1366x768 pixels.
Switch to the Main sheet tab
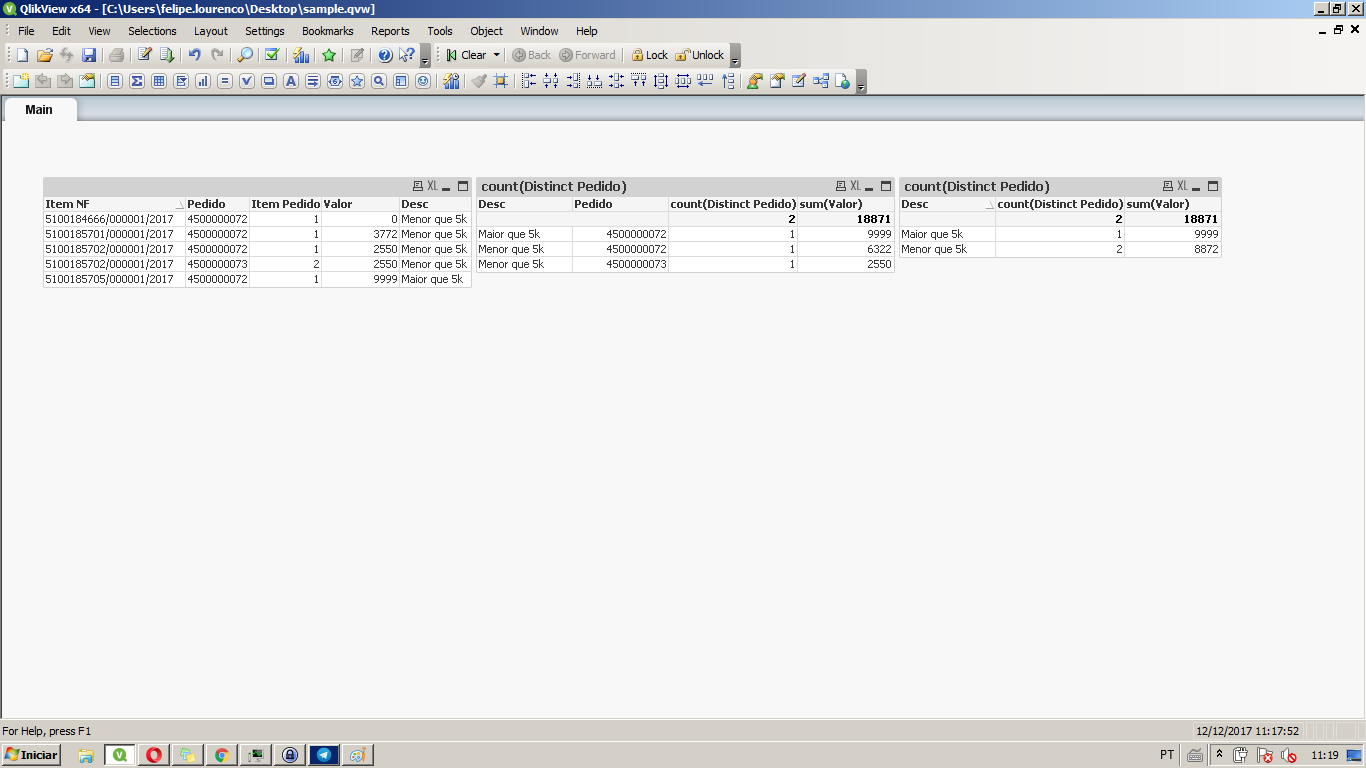[39, 109]
